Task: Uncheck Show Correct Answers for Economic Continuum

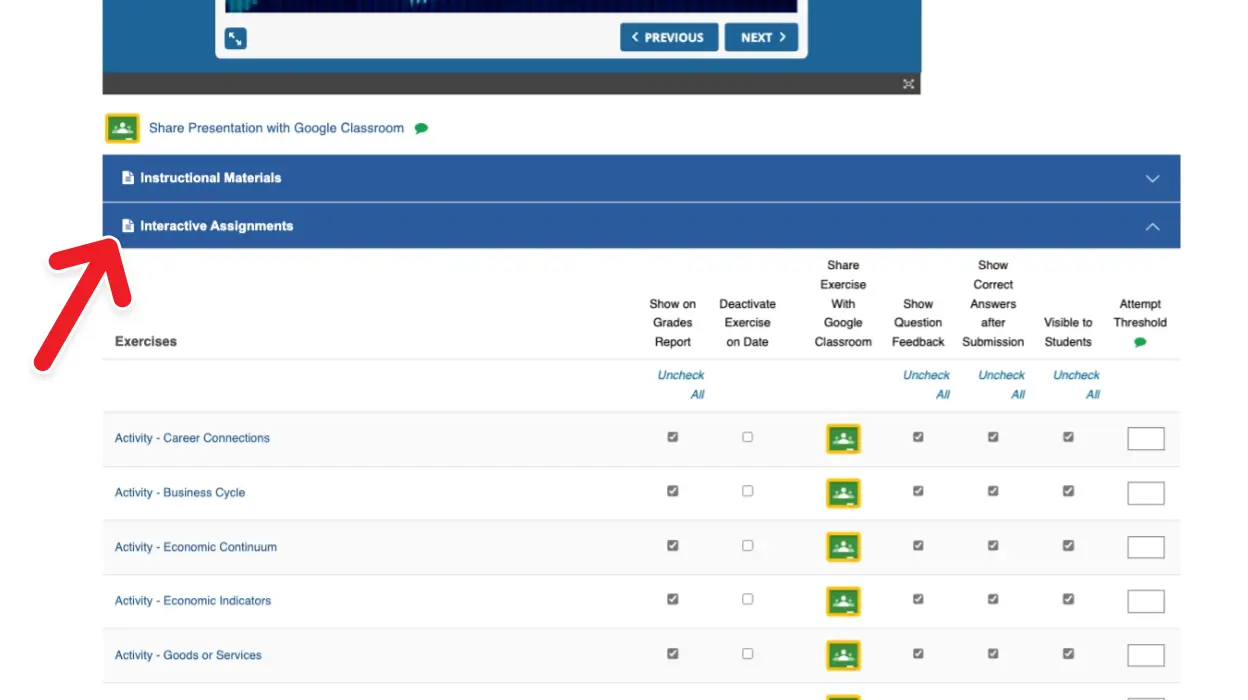Action: 993,545
